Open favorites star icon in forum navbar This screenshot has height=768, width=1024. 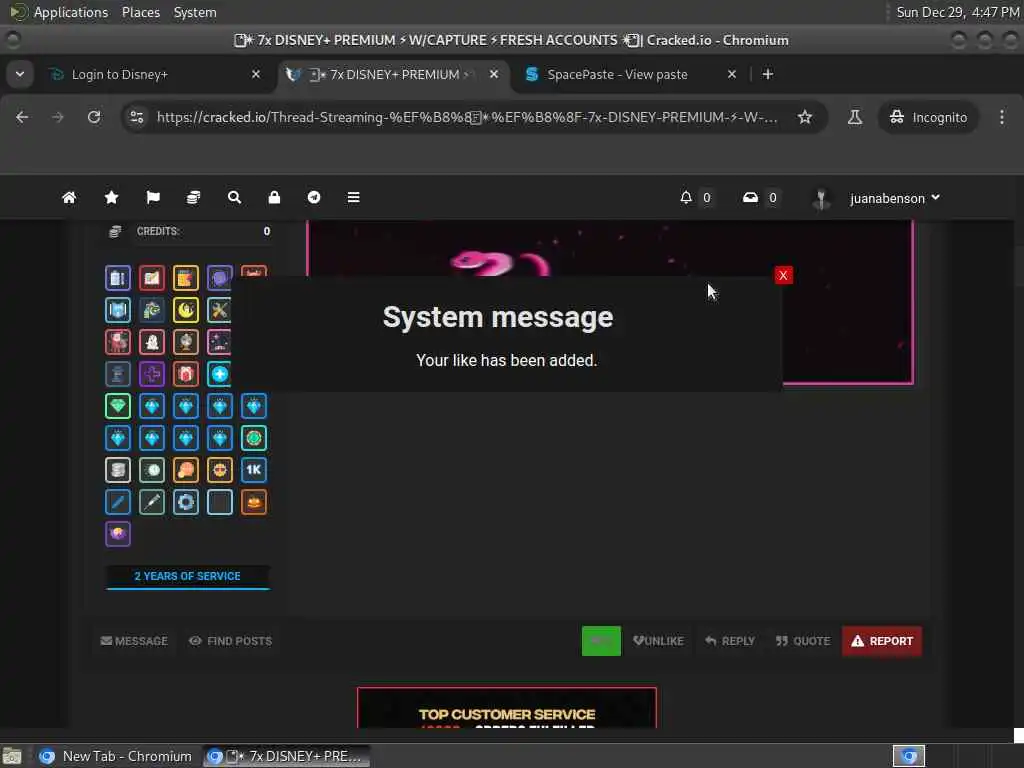(112, 197)
